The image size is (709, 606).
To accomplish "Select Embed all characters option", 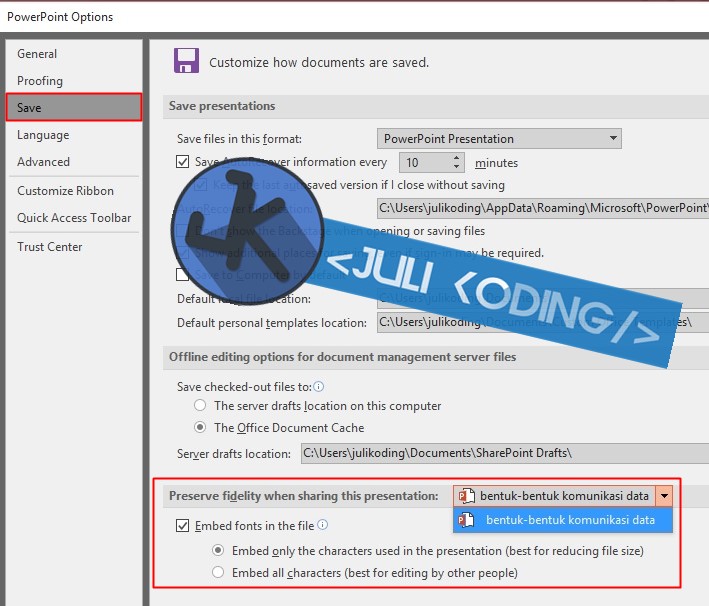I will tap(218, 572).
